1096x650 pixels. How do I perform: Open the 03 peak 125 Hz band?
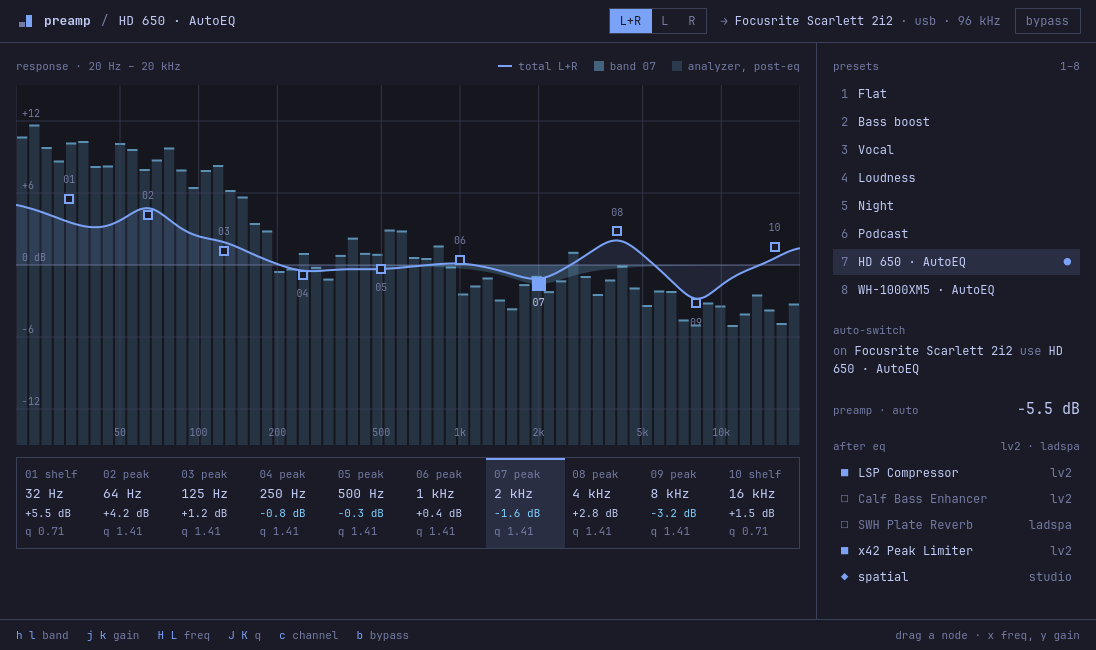pos(212,503)
